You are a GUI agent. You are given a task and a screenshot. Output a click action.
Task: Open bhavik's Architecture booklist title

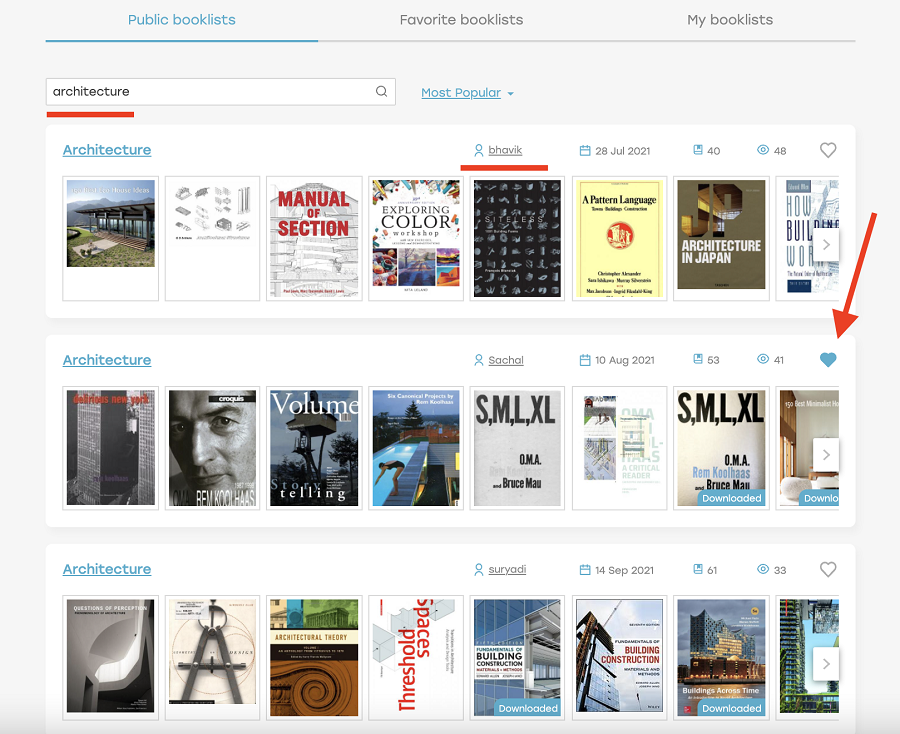(x=107, y=150)
